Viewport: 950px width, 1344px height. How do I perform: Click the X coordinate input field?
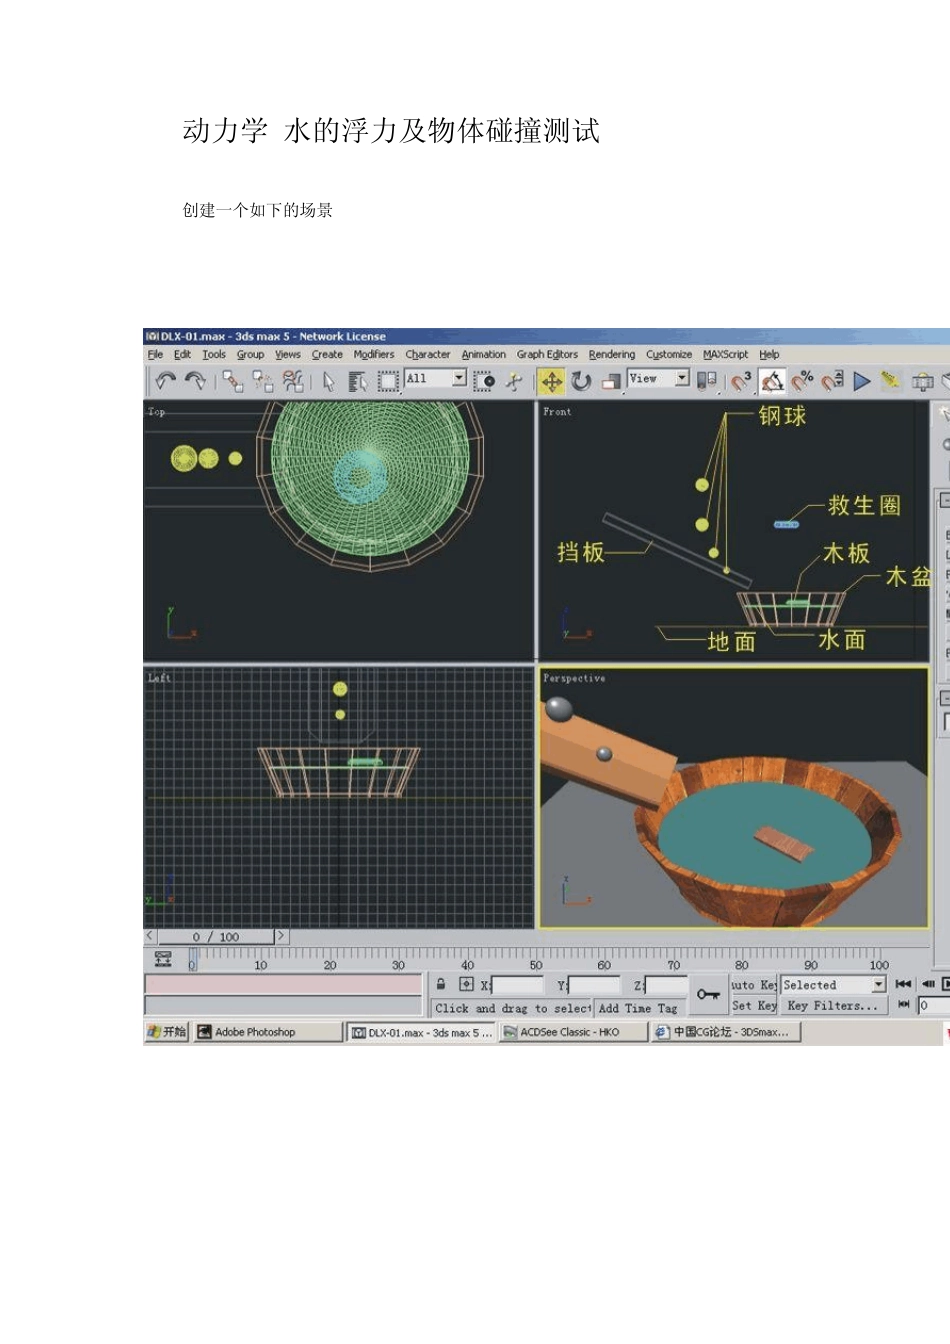point(518,986)
